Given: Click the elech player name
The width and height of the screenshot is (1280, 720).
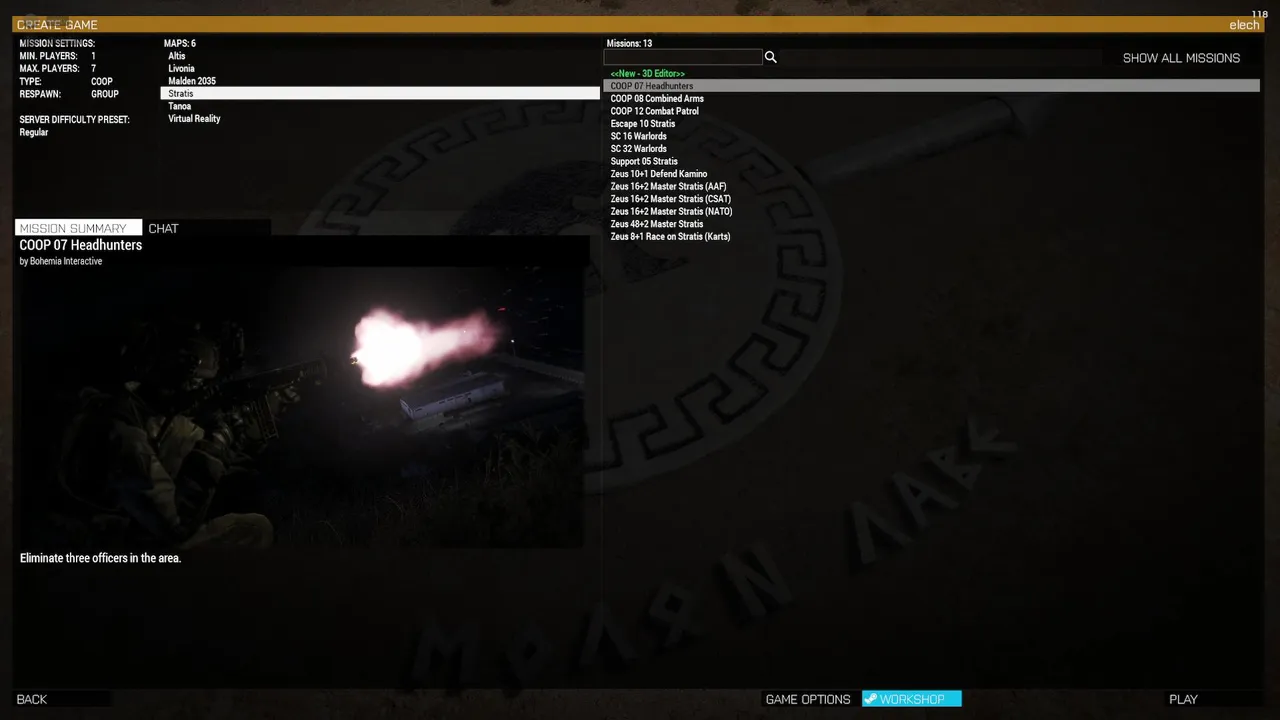Looking at the screenshot, I should pos(1244,25).
